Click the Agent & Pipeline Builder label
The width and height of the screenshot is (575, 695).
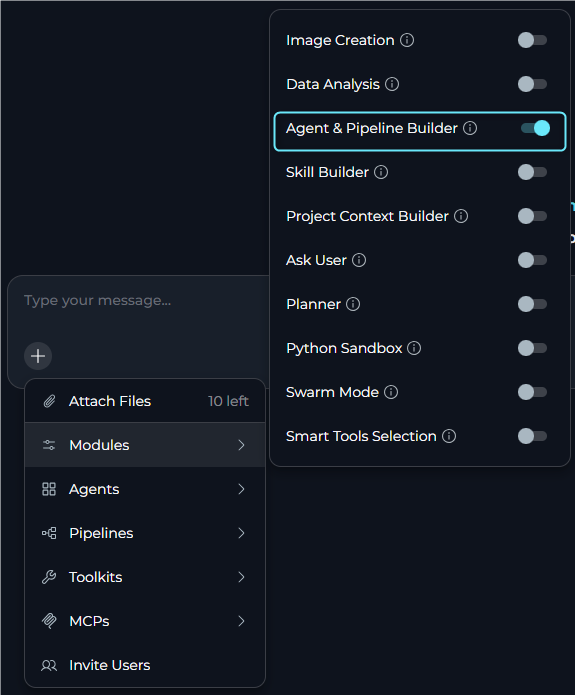click(x=372, y=128)
